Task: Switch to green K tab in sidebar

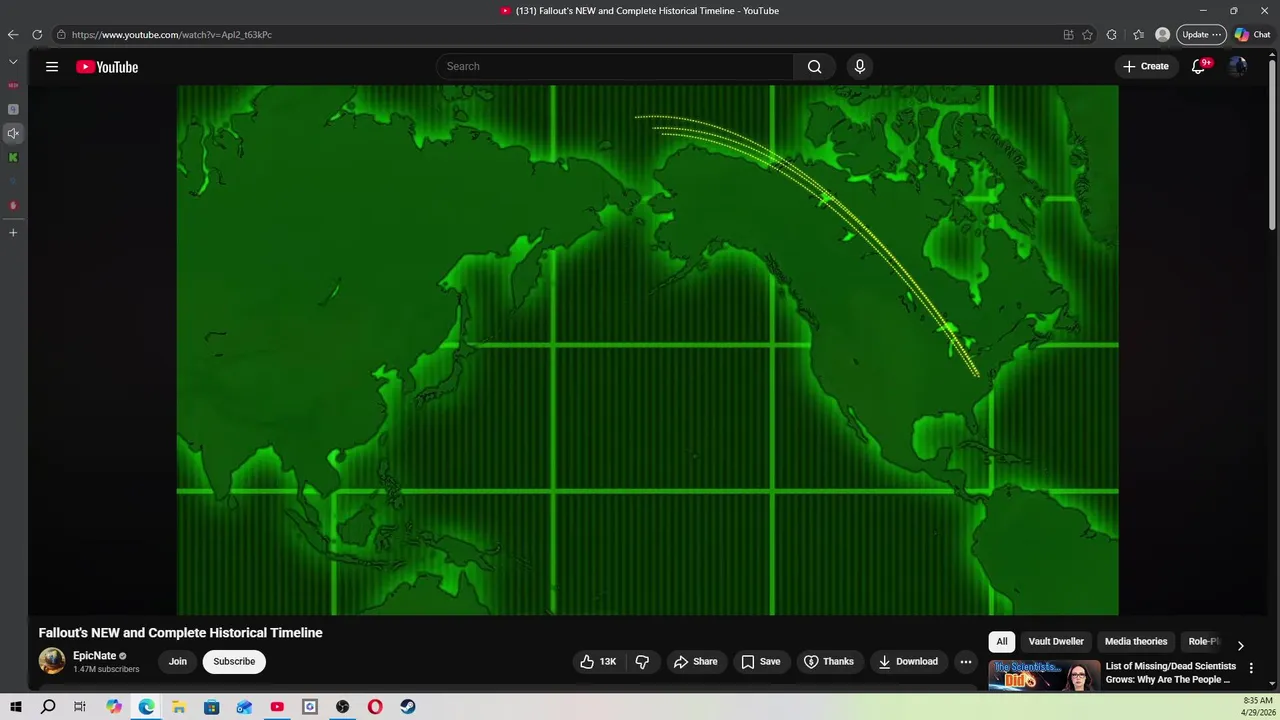Action: pos(13,157)
